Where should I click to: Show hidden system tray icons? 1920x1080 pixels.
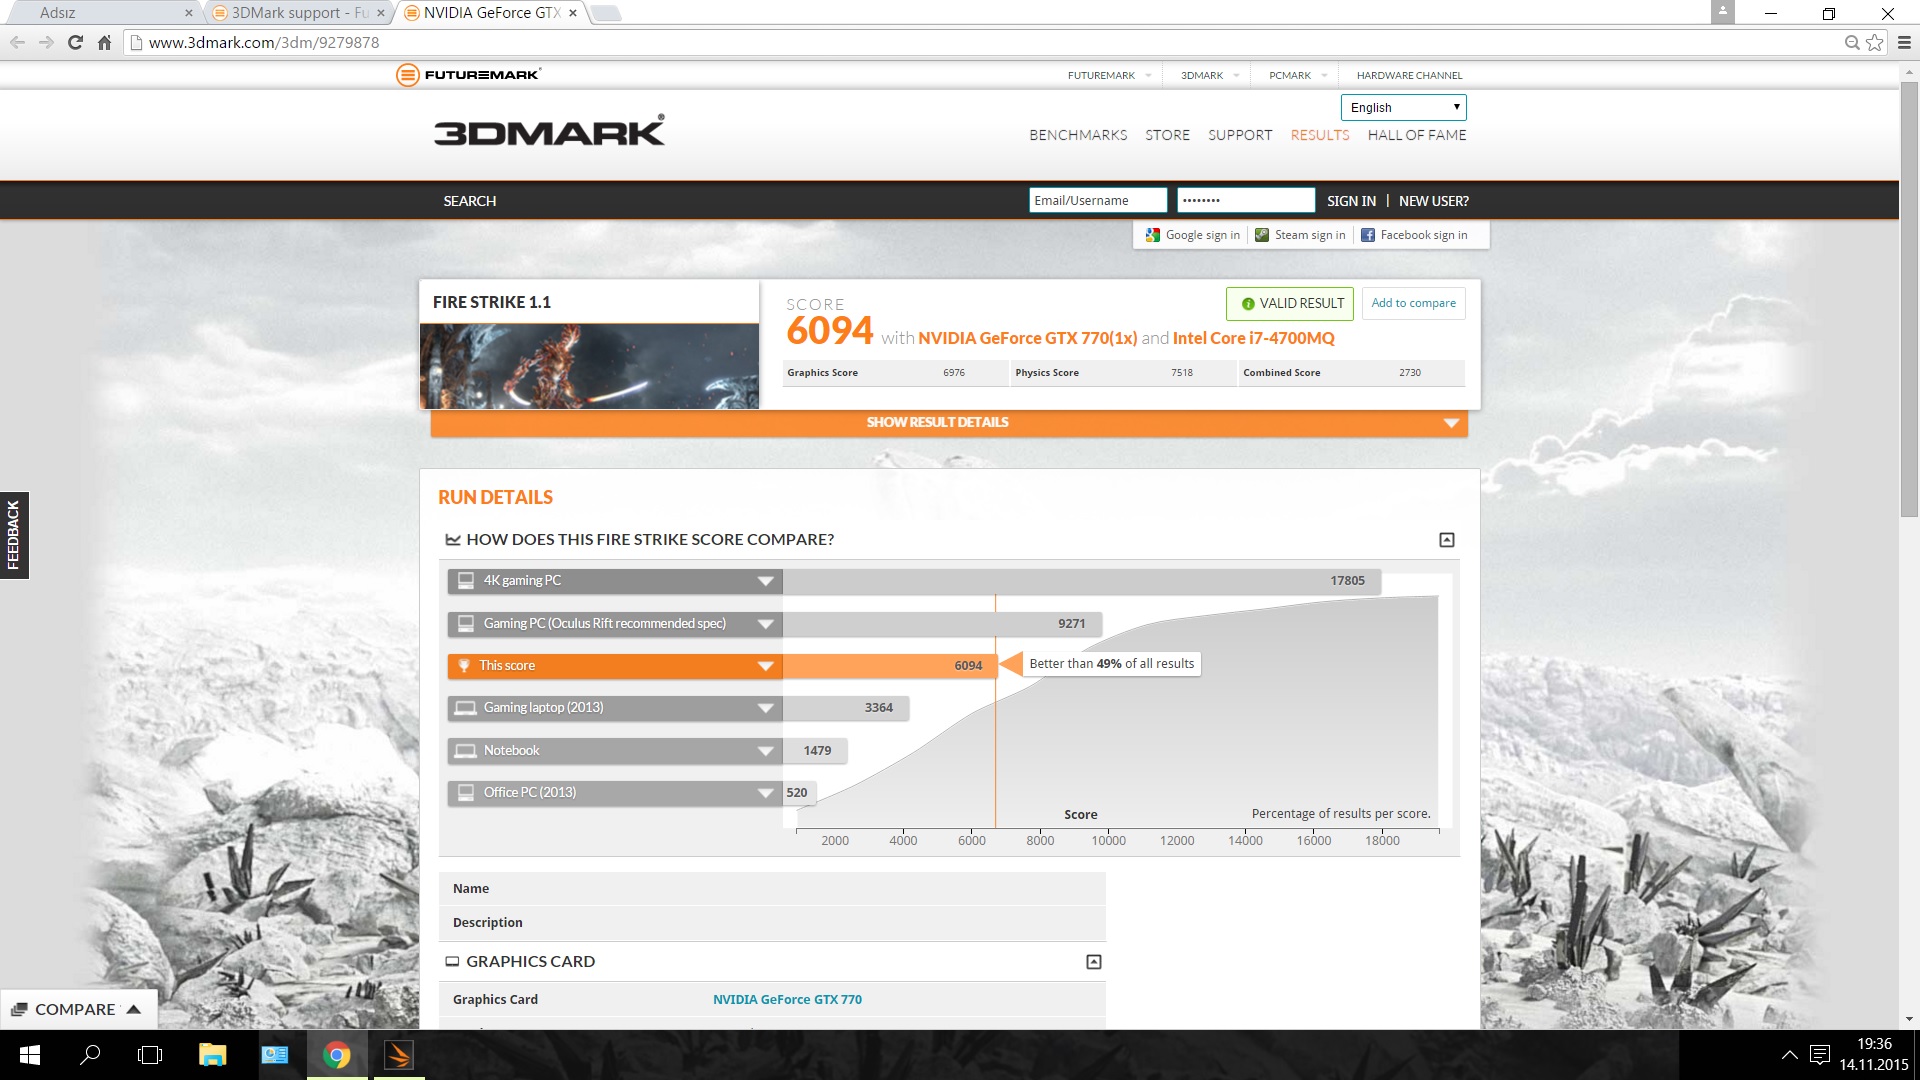(x=1790, y=1055)
